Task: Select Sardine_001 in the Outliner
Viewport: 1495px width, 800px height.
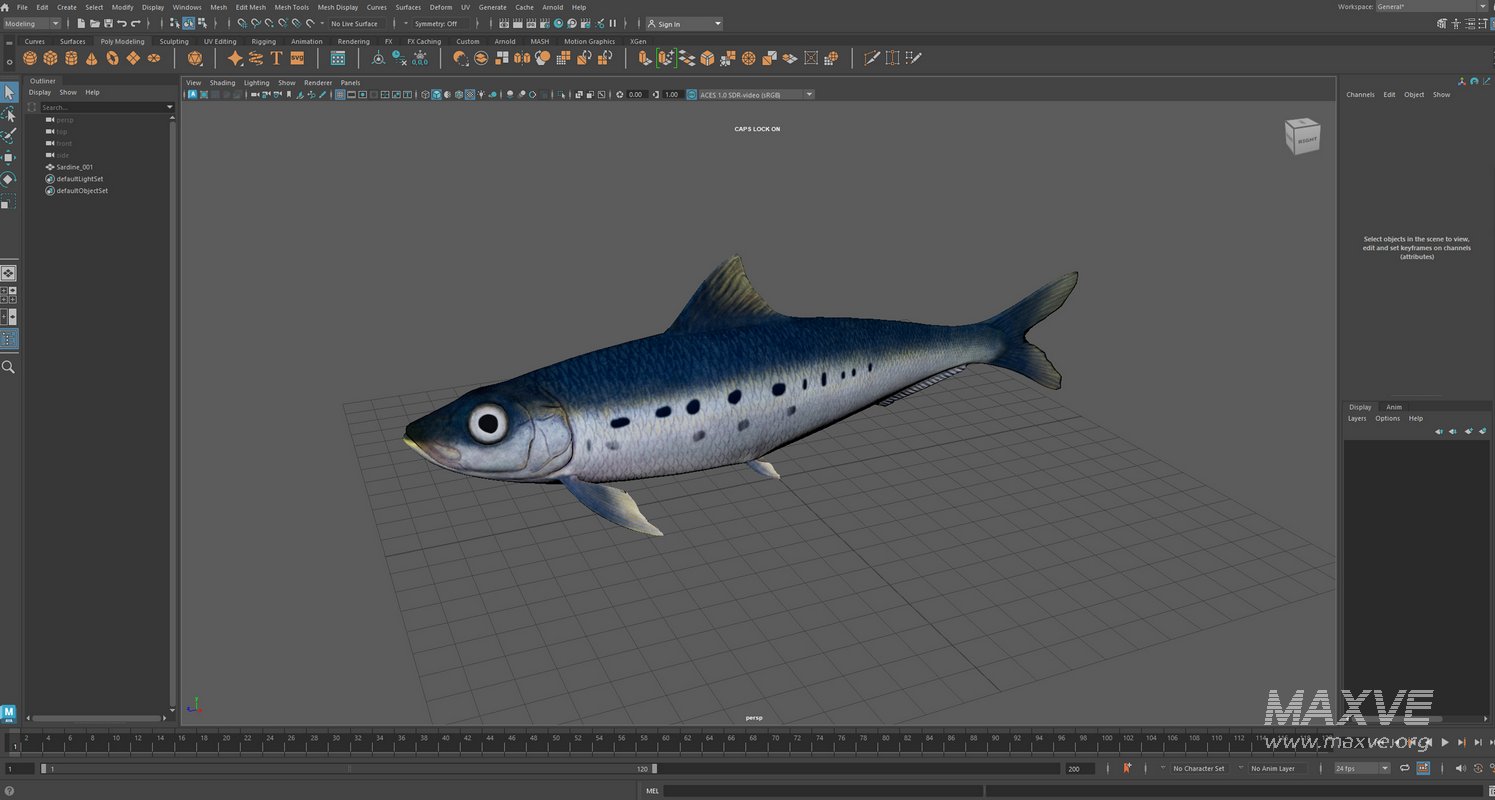Action: [73, 167]
